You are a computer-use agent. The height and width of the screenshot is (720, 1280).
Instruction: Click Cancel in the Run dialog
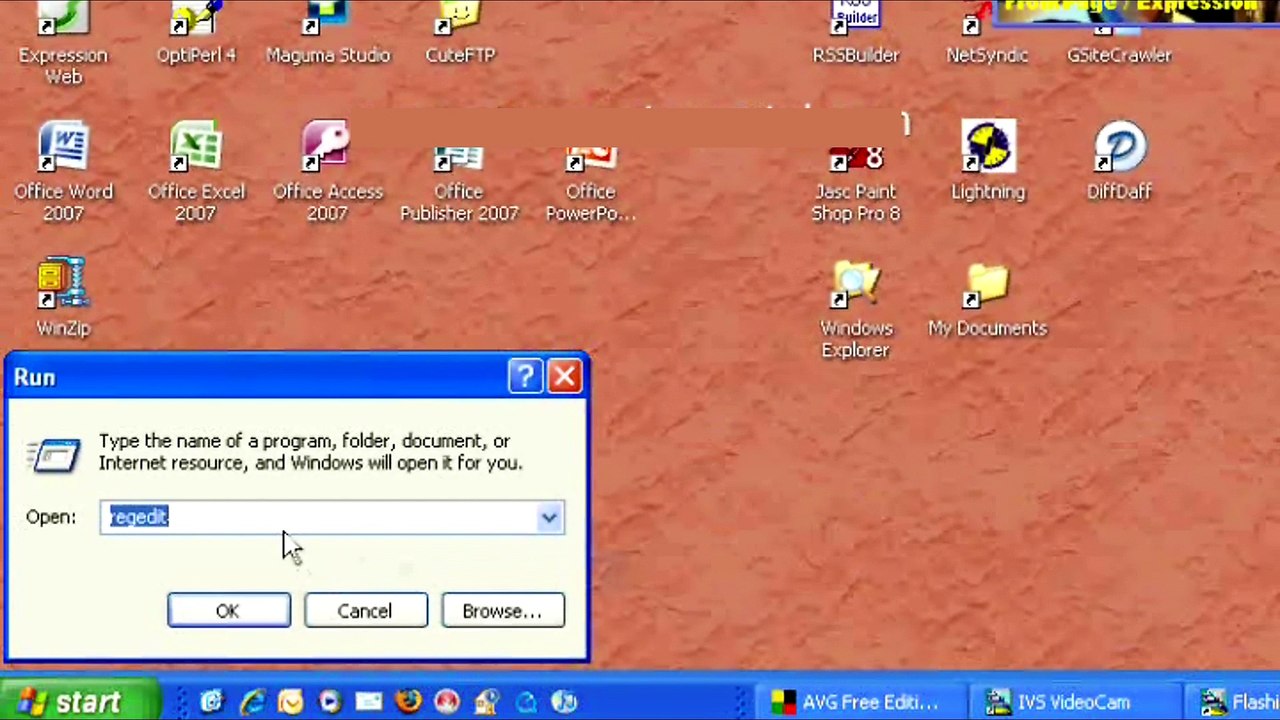[365, 611]
